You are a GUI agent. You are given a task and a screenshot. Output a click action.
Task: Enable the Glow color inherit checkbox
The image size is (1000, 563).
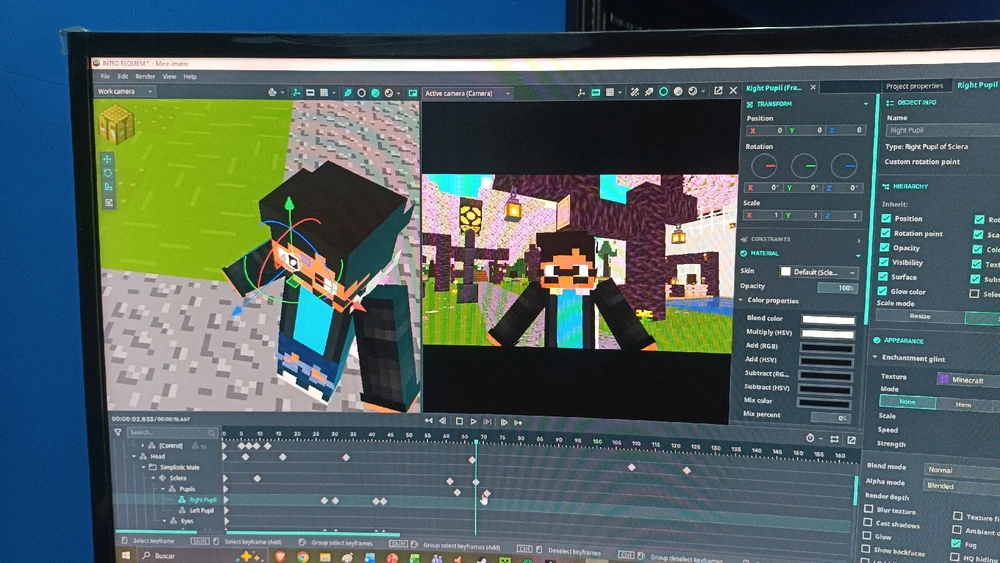click(886, 291)
